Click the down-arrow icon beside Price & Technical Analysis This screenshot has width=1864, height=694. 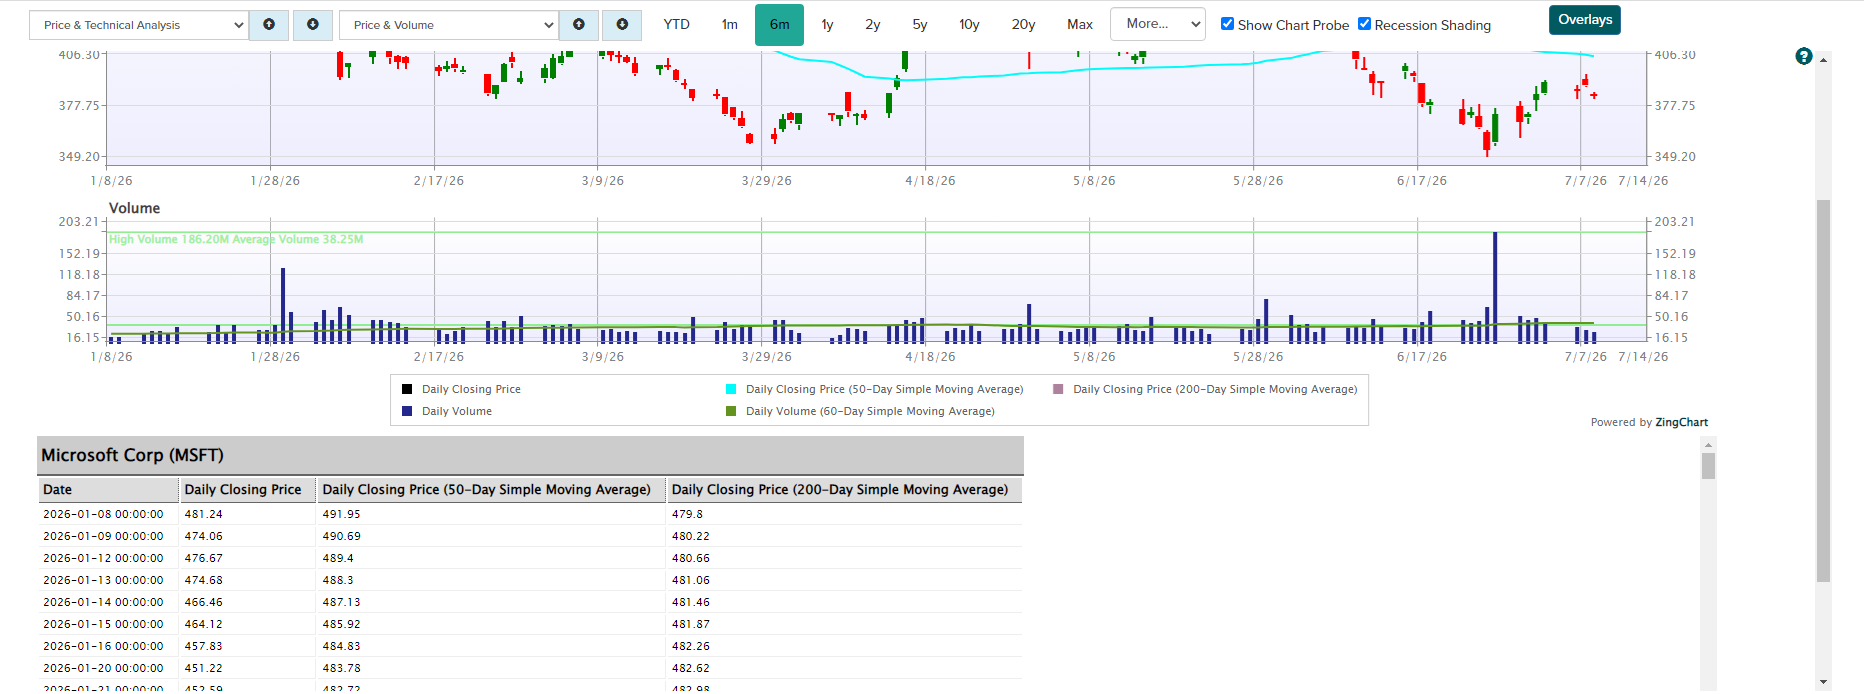[x=313, y=25]
